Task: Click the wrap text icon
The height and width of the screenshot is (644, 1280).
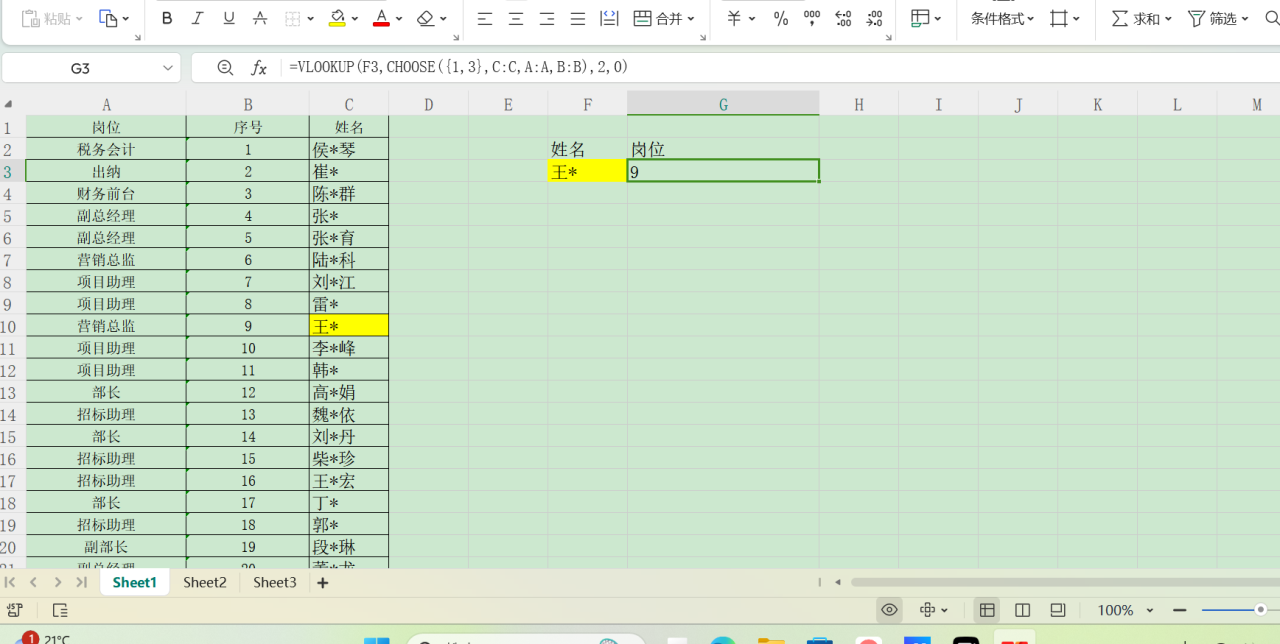Action: point(609,18)
